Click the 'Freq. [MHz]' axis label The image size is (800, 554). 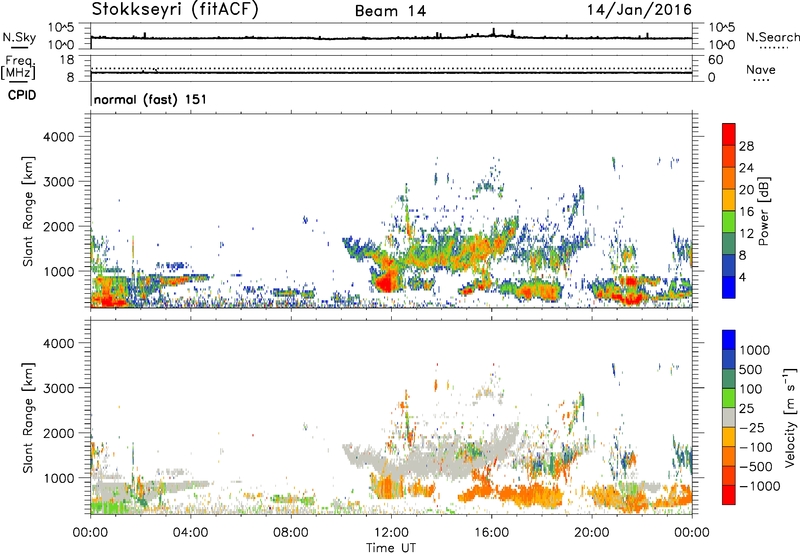coord(18,68)
